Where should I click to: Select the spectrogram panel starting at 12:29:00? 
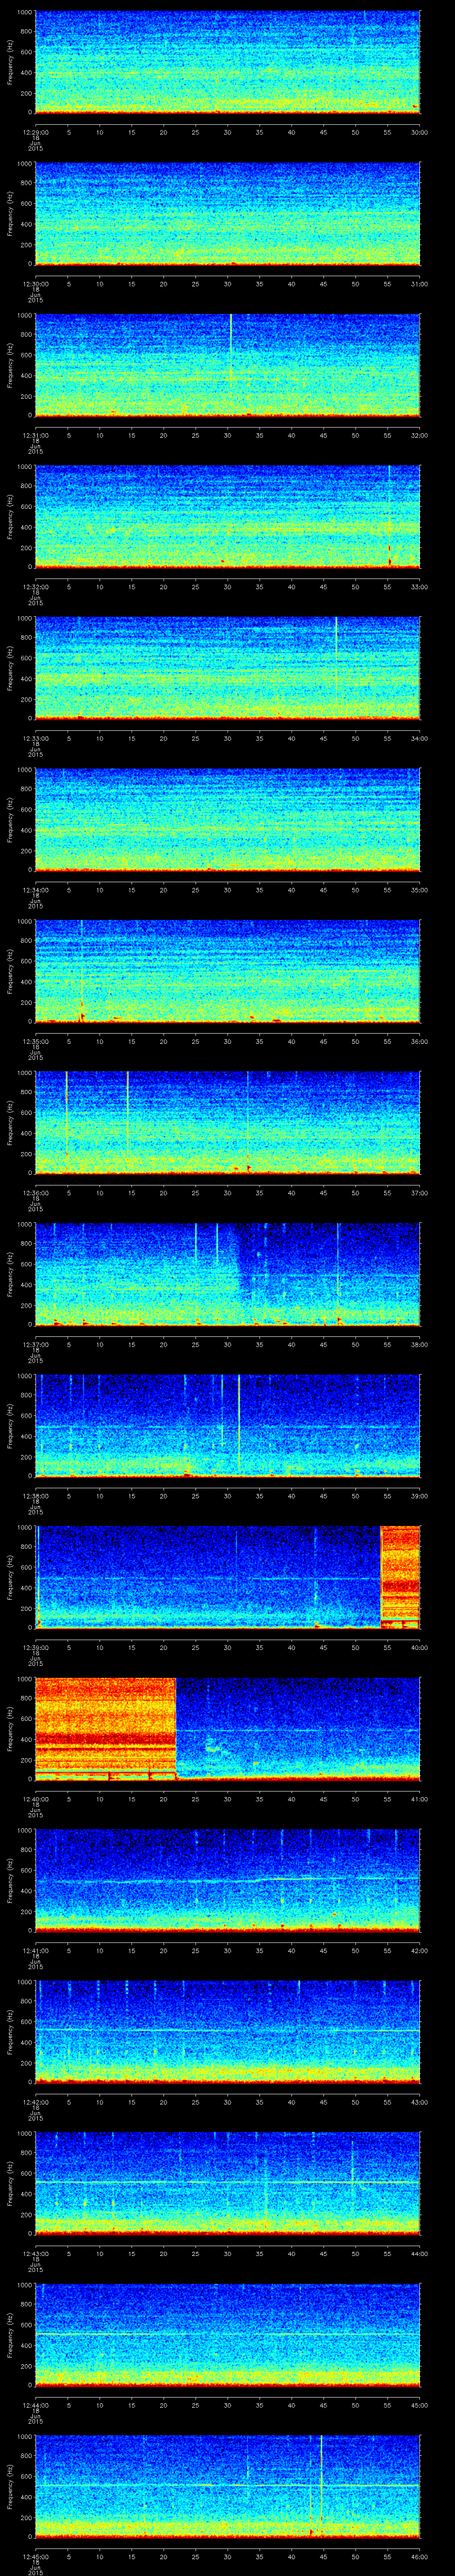[x=227, y=62]
